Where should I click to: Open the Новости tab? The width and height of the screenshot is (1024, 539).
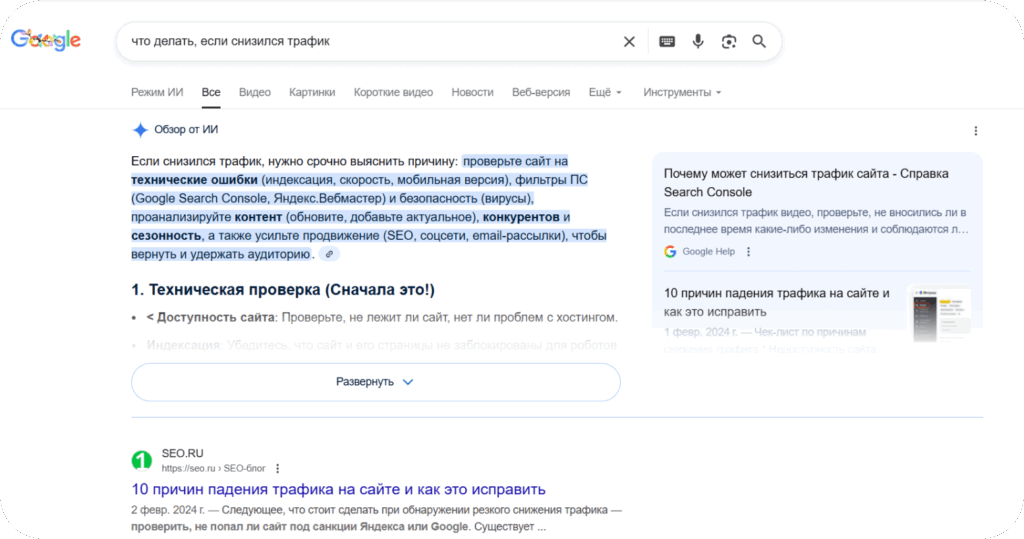[472, 92]
